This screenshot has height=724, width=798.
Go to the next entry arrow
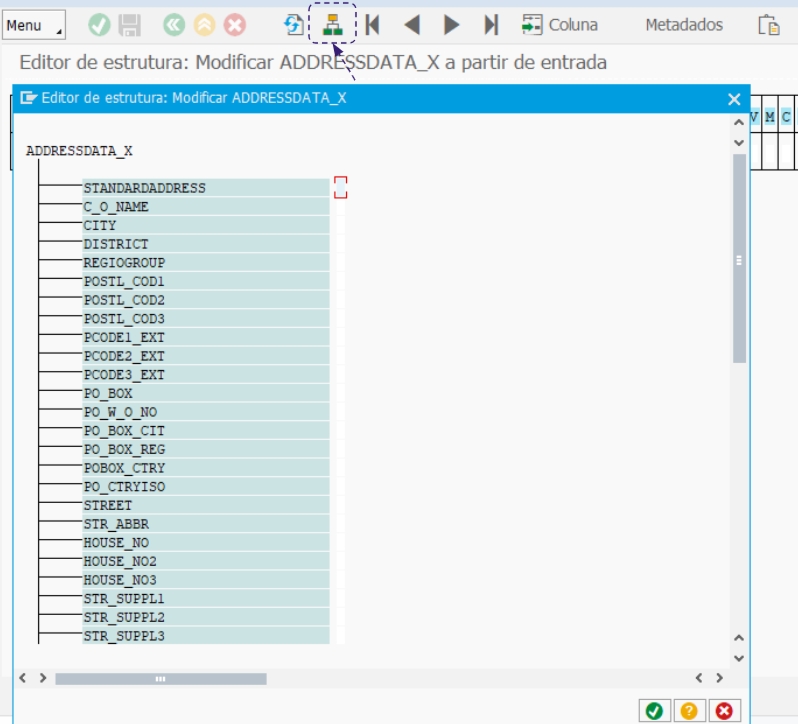(451, 25)
